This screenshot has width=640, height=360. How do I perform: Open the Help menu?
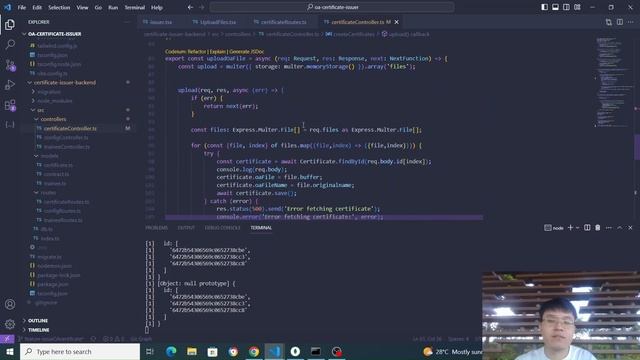tap(157, 7)
